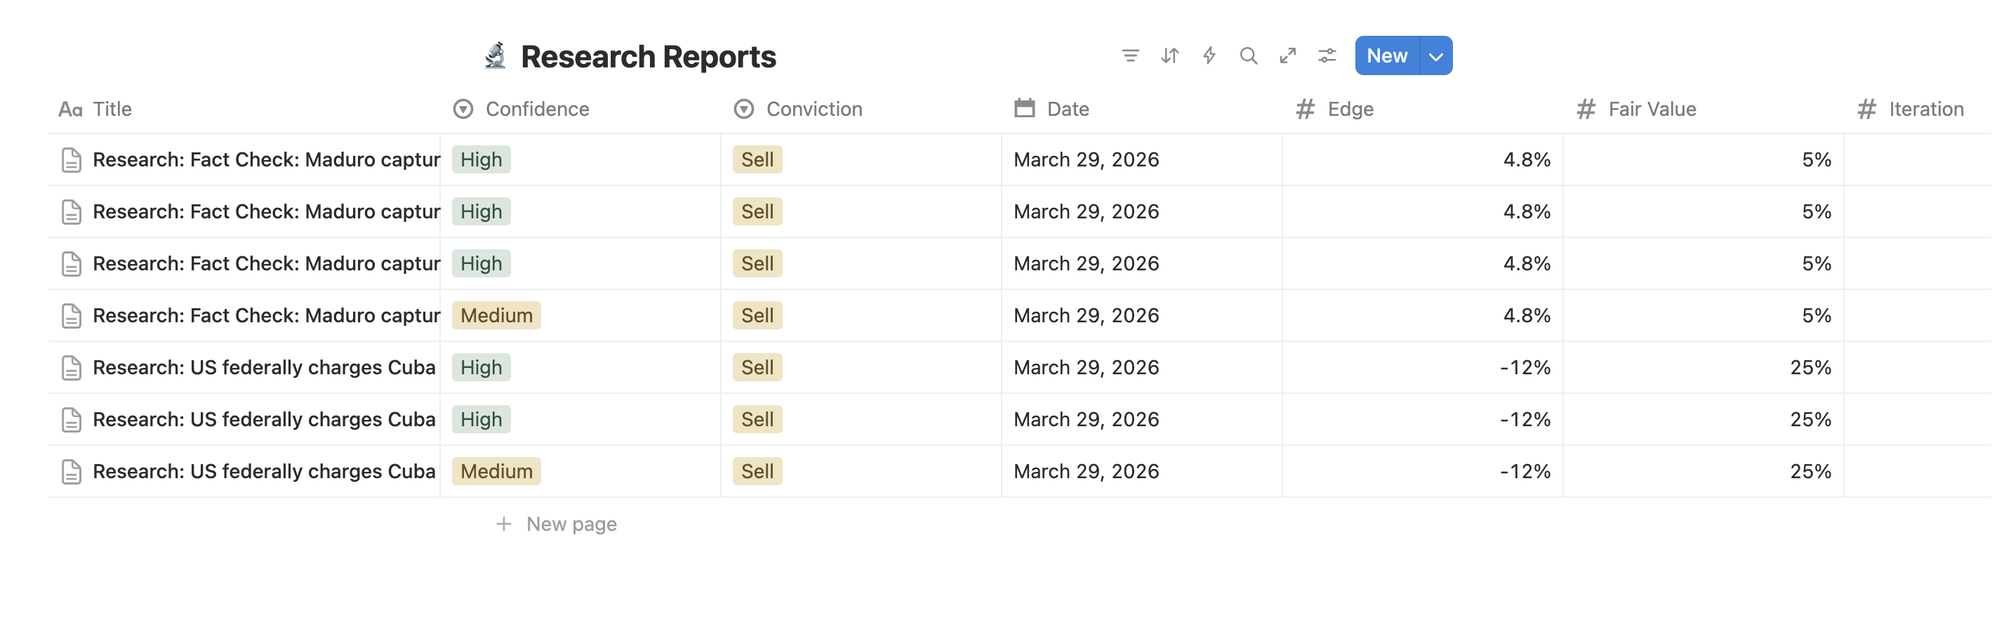Open the Fair Value column header
Screen dimensions: 1999x639
click(x=1704, y=109)
